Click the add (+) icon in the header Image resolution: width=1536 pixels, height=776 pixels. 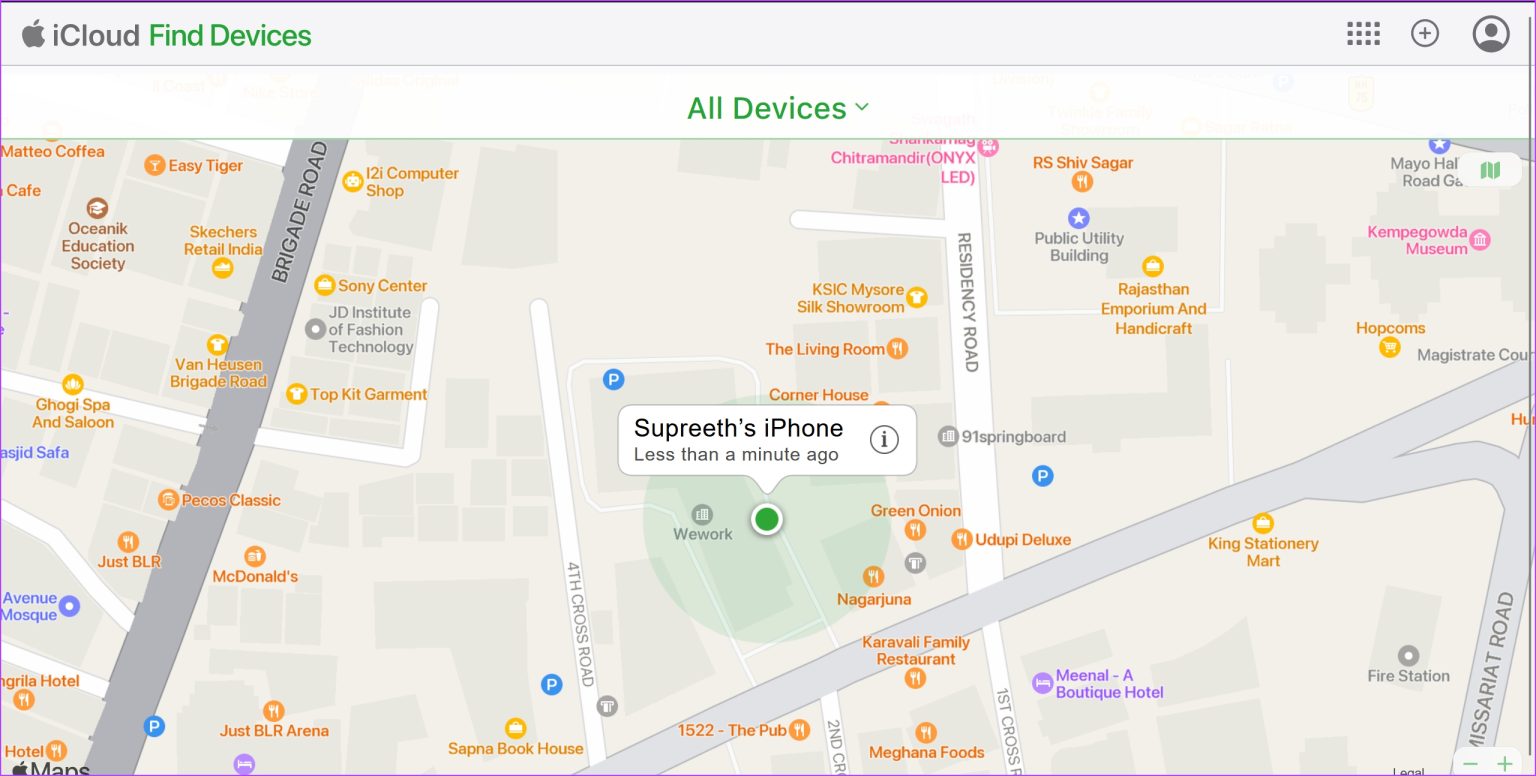click(x=1425, y=33)
